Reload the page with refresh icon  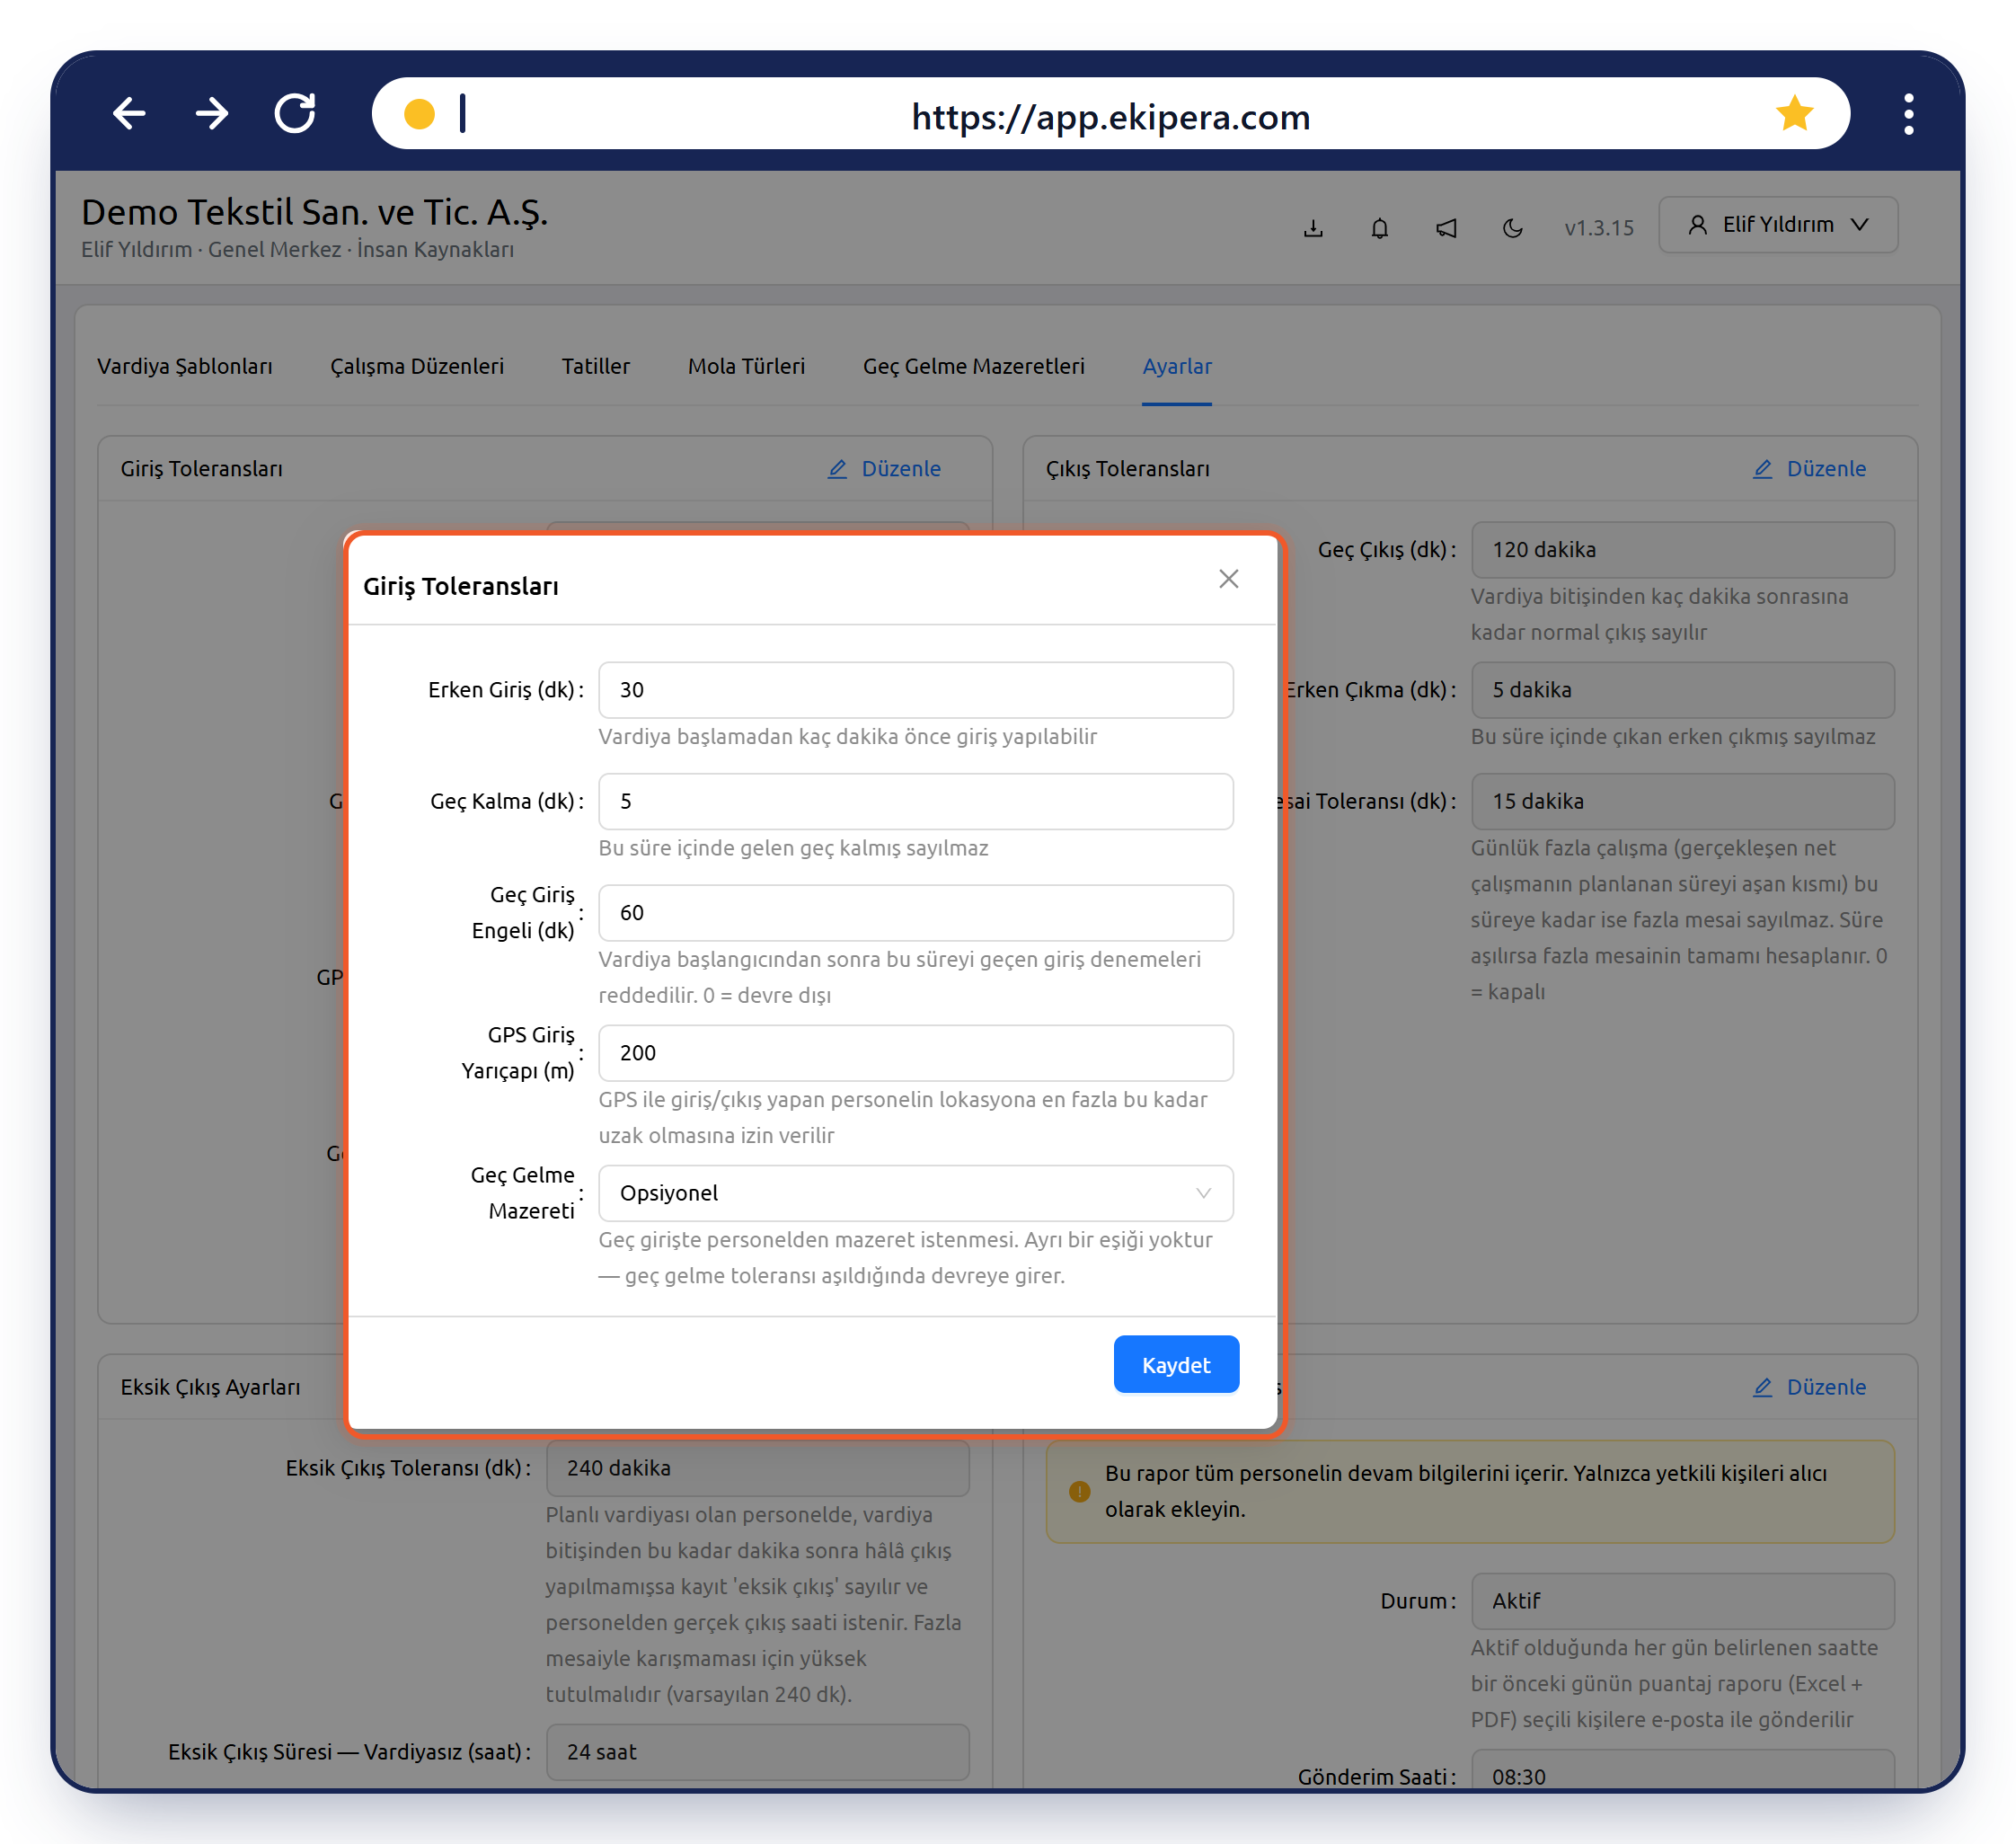(x=295, y=114)
